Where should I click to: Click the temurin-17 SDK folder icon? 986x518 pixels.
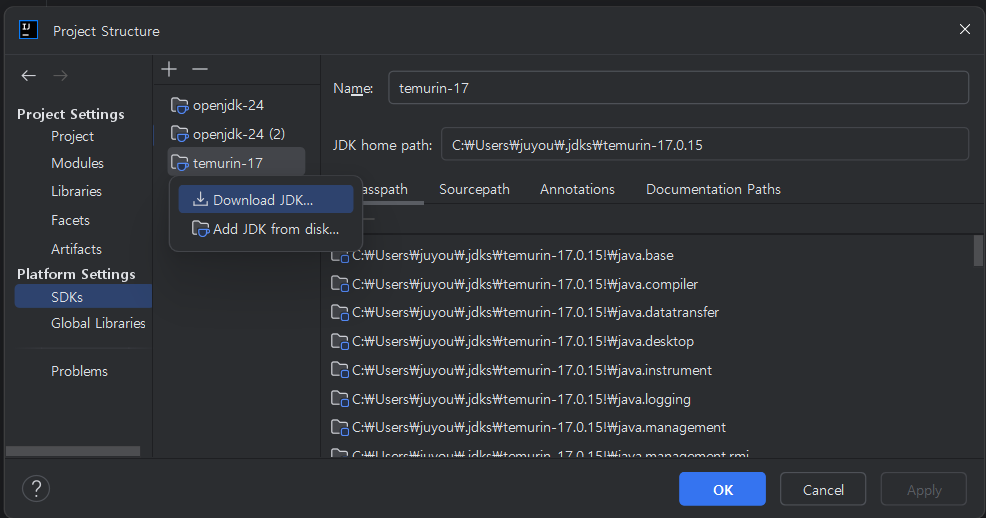(x=180, y=163)
